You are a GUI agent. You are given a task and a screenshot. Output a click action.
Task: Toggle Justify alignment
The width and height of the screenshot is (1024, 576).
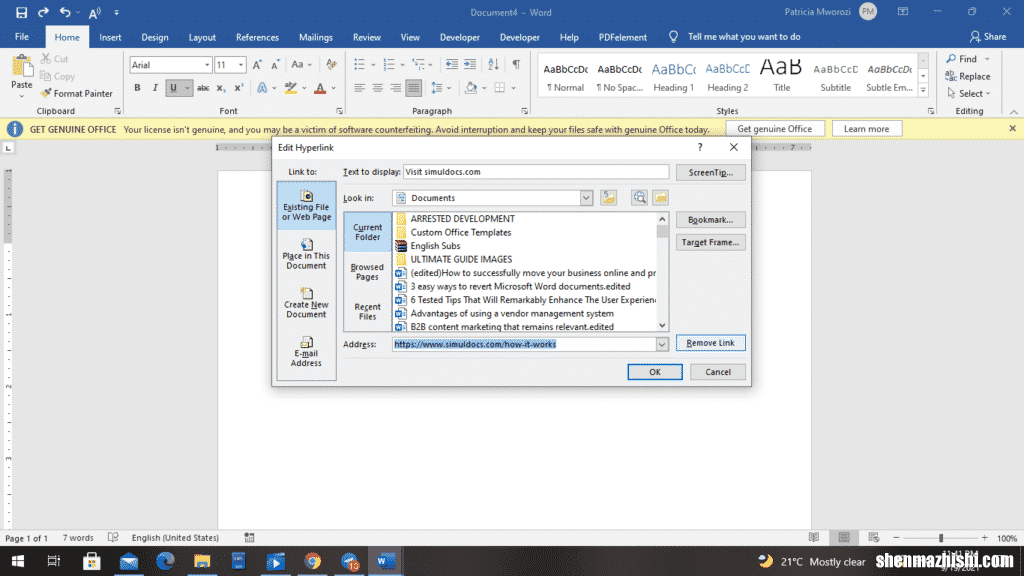coord(413,88)
